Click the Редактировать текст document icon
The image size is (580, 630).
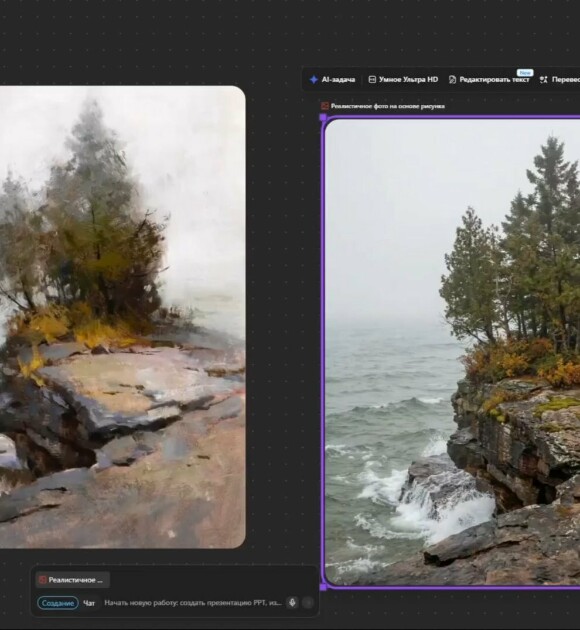452,80
